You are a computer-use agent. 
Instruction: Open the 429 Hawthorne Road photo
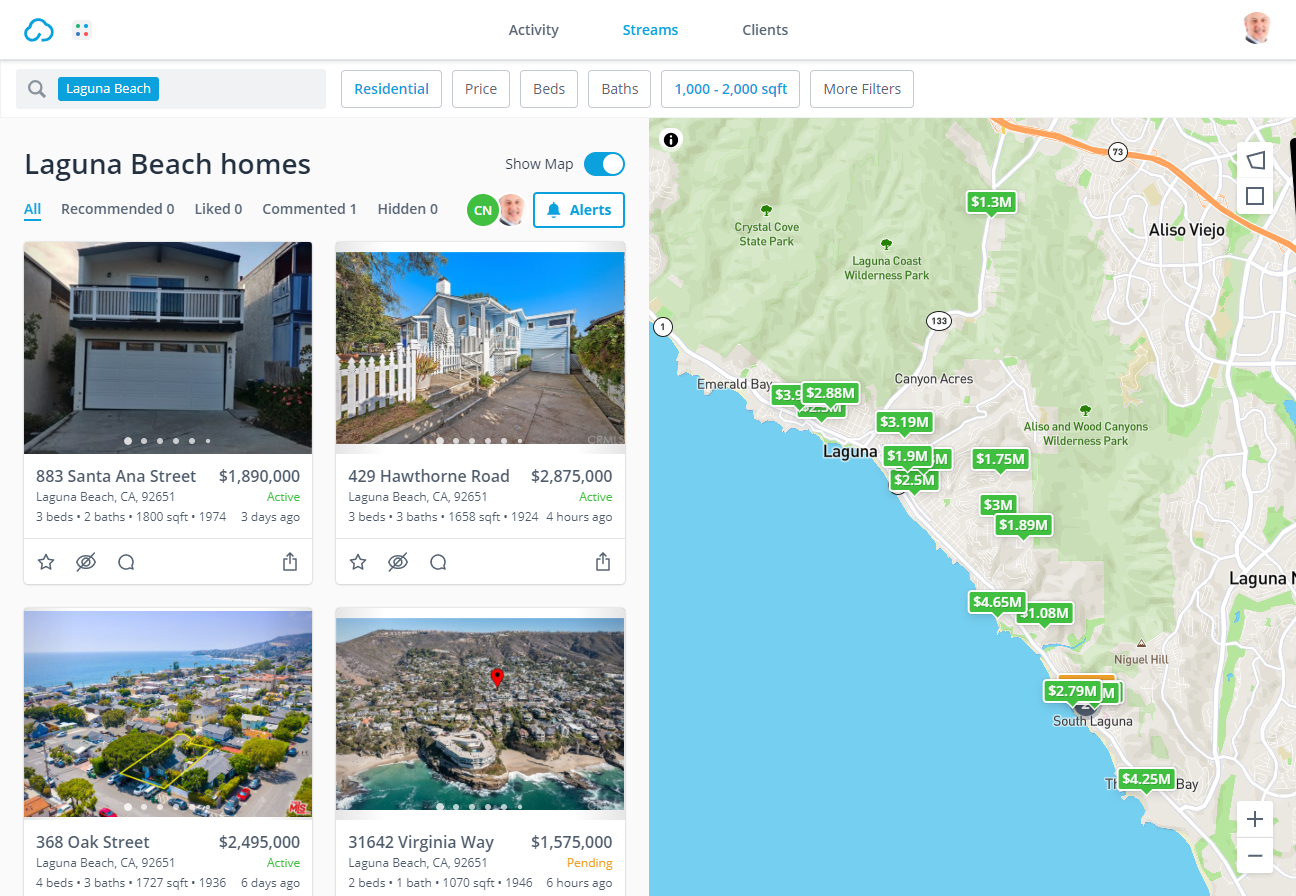click(x=480, y=347)
